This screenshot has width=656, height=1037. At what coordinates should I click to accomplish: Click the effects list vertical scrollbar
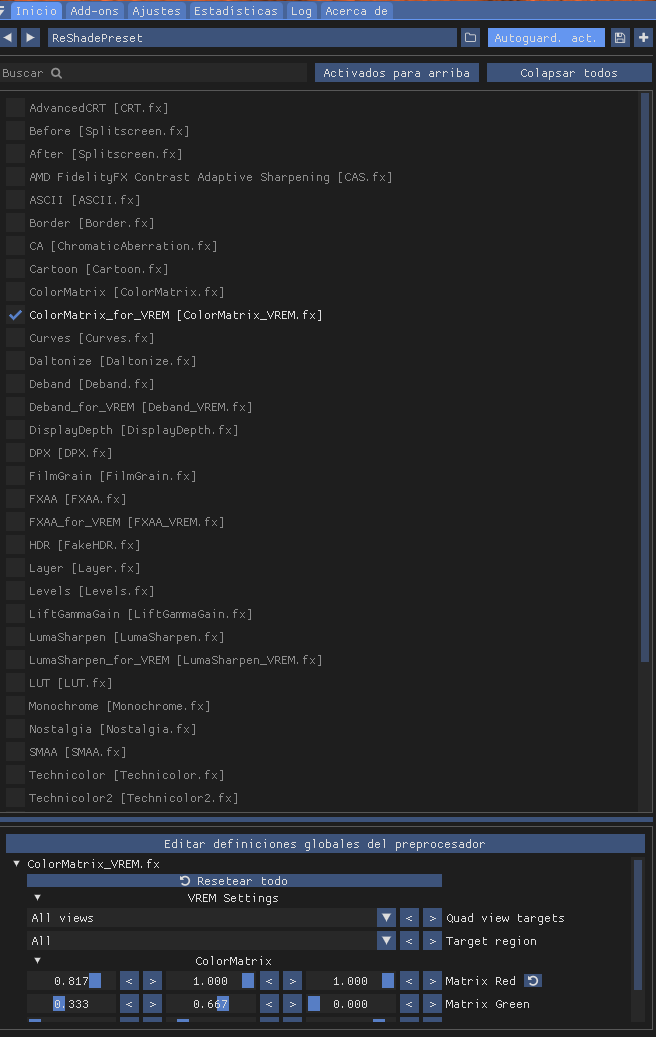pyautogui.click(x=645, y=377)
